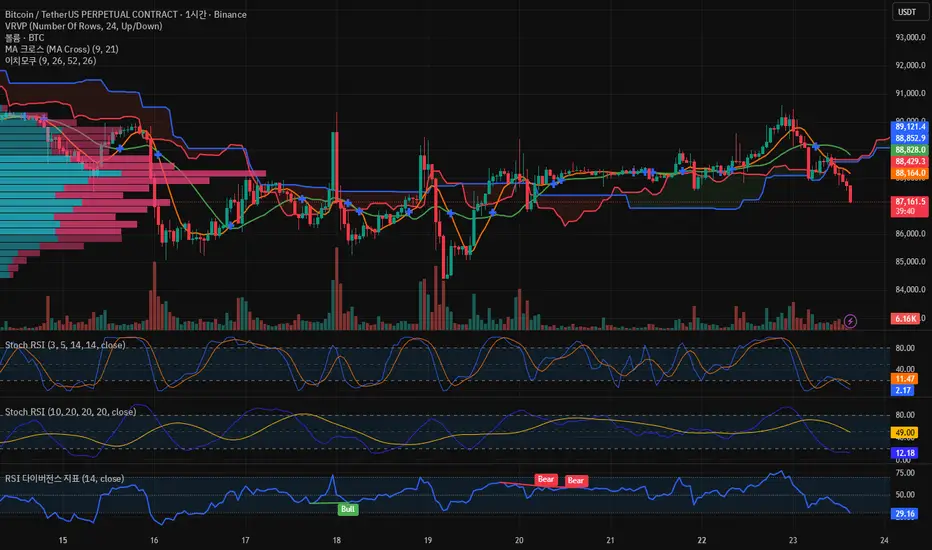Click date 21 on the time axis
The height and width of the screenshot is (550, 932).
pyautogui.click(x=610, y=540)
